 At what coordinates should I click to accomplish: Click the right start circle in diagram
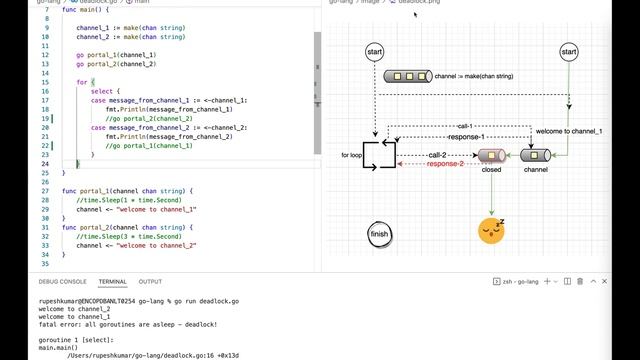[x=569, y=52]
